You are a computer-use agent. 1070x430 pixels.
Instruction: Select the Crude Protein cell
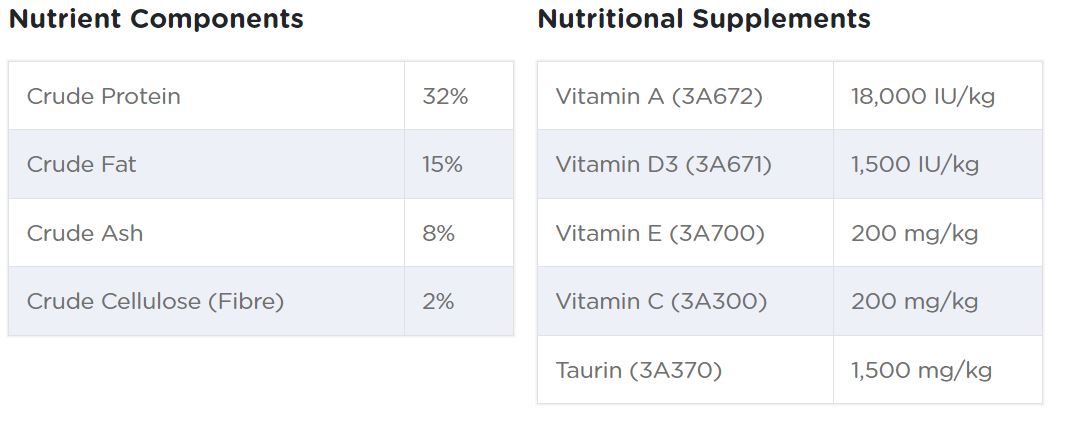click(104, 96)
